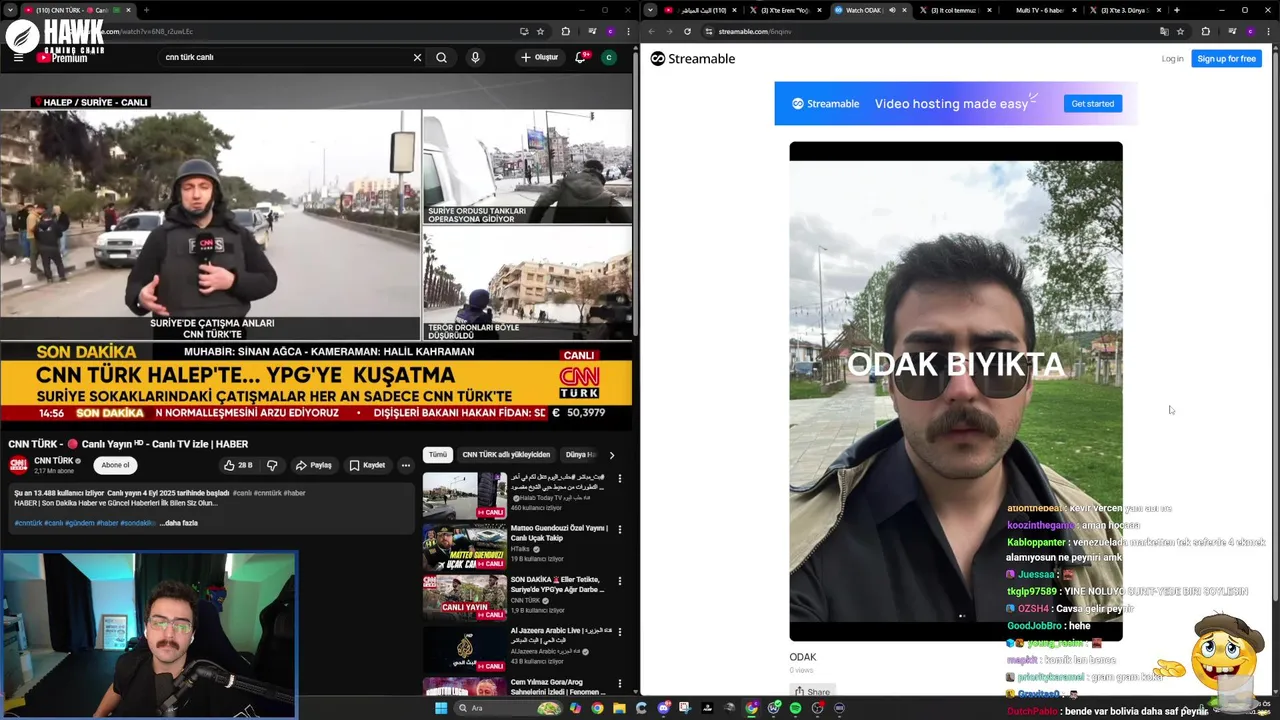This screenshot has height=720, width=1280.
Task: Save the video with the Kaydet button
Action: [x=367, y=465]
